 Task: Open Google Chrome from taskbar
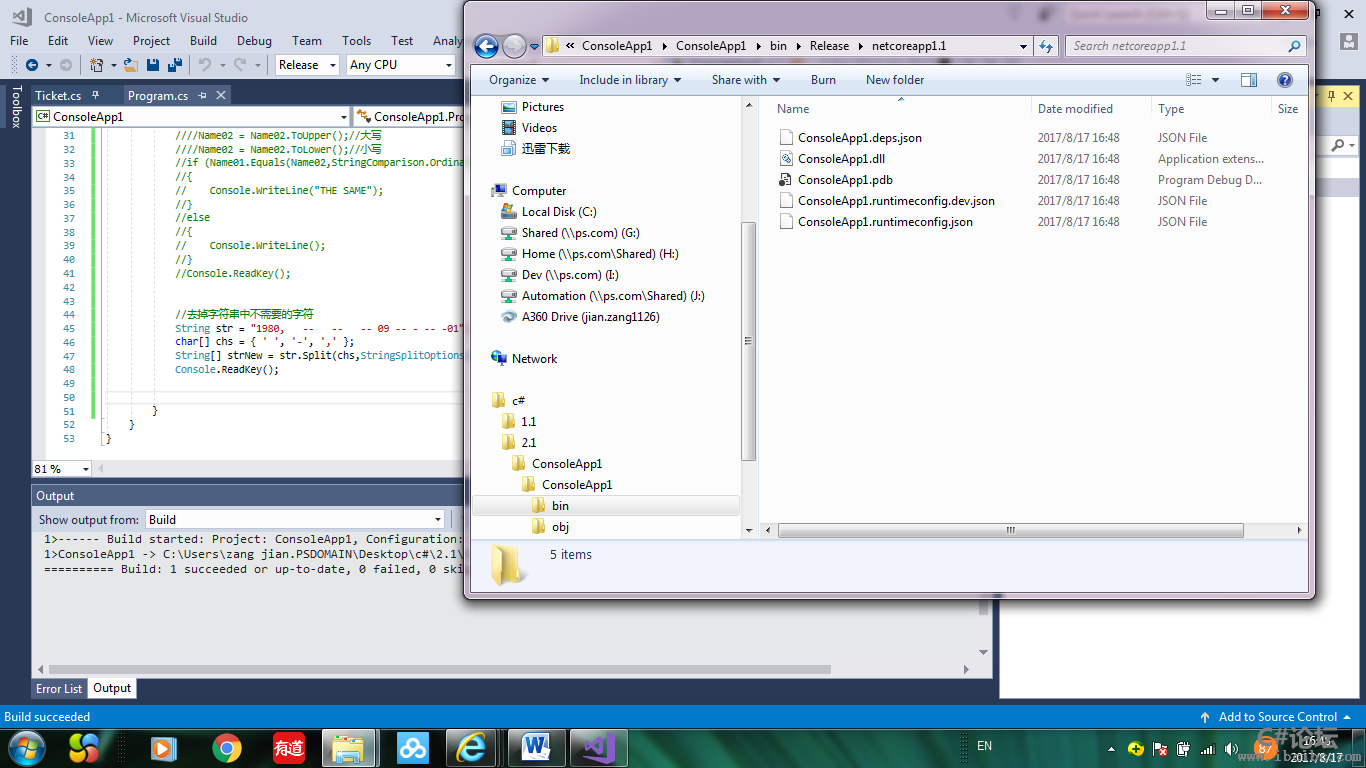pos(227,747)
